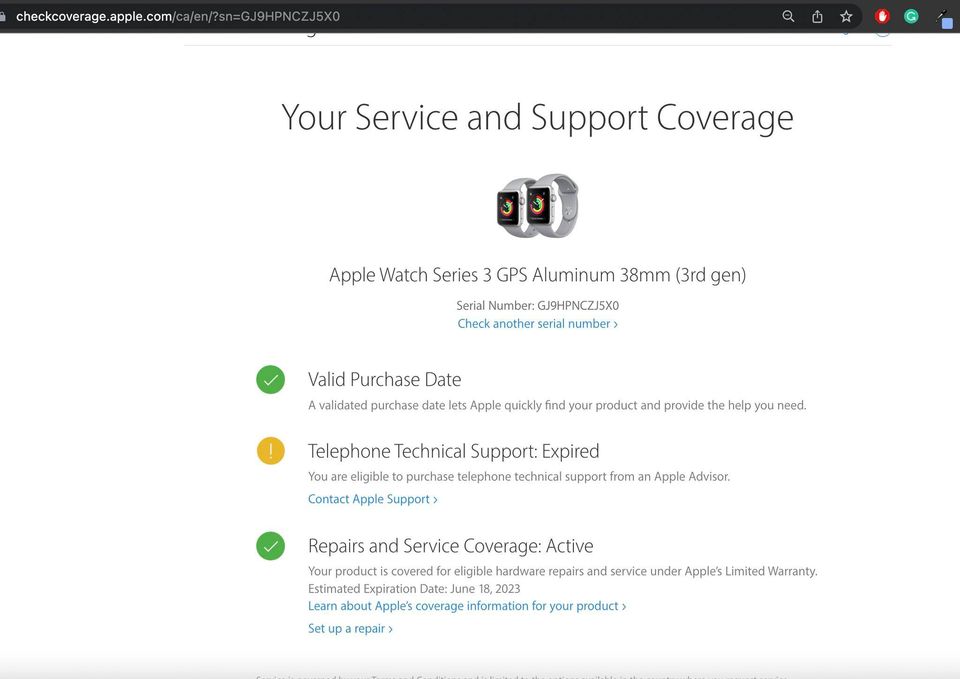This screenshot has width=960, height=679.
Task: Bookmark this page with the star icon
Action: [846, 16]
